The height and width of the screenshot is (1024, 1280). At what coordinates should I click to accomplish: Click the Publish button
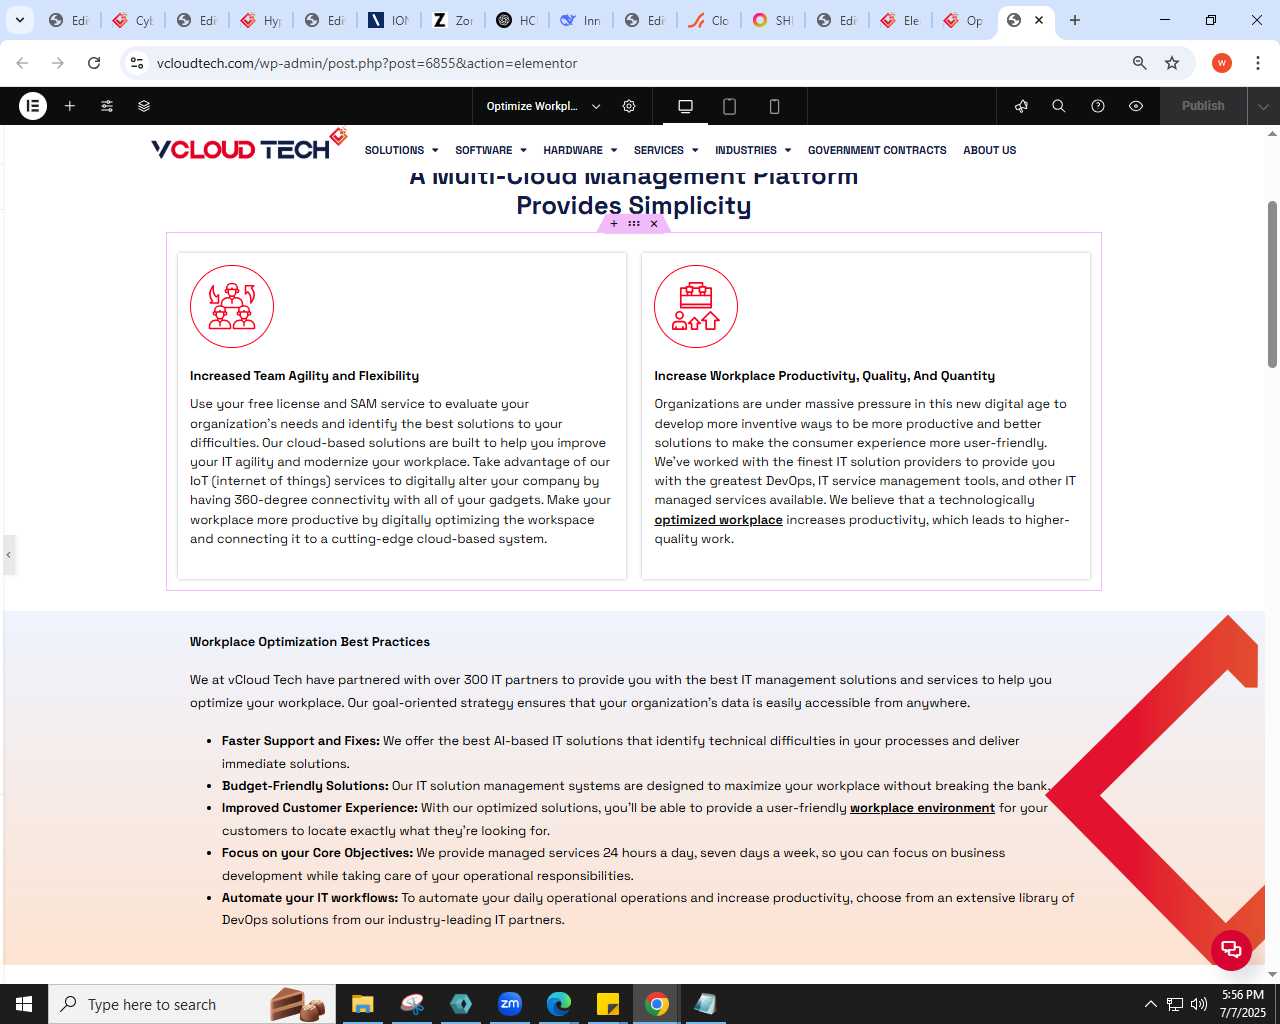pyautogui.click(x=1203, y=106)
